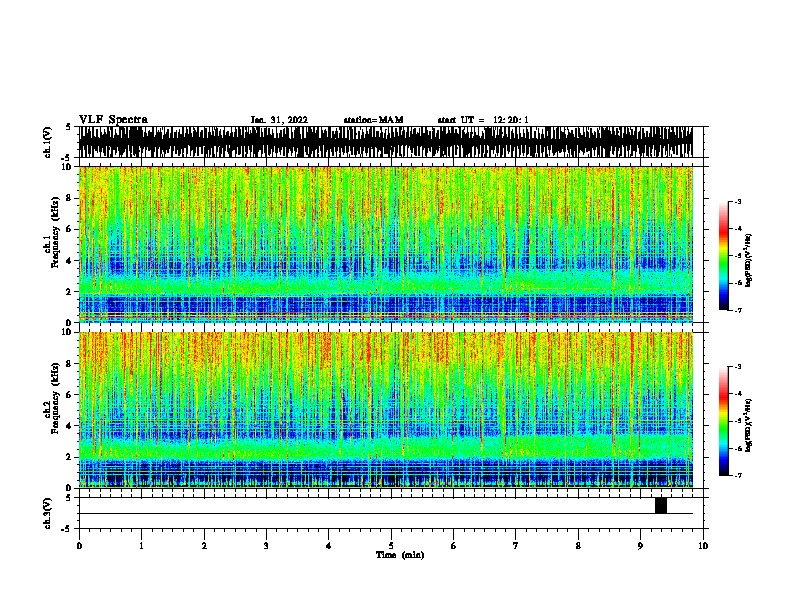The height and width of the screenshot is (612, 792).
Task: Click the "ch.3(V)" axis label
Action: [48, 513]
